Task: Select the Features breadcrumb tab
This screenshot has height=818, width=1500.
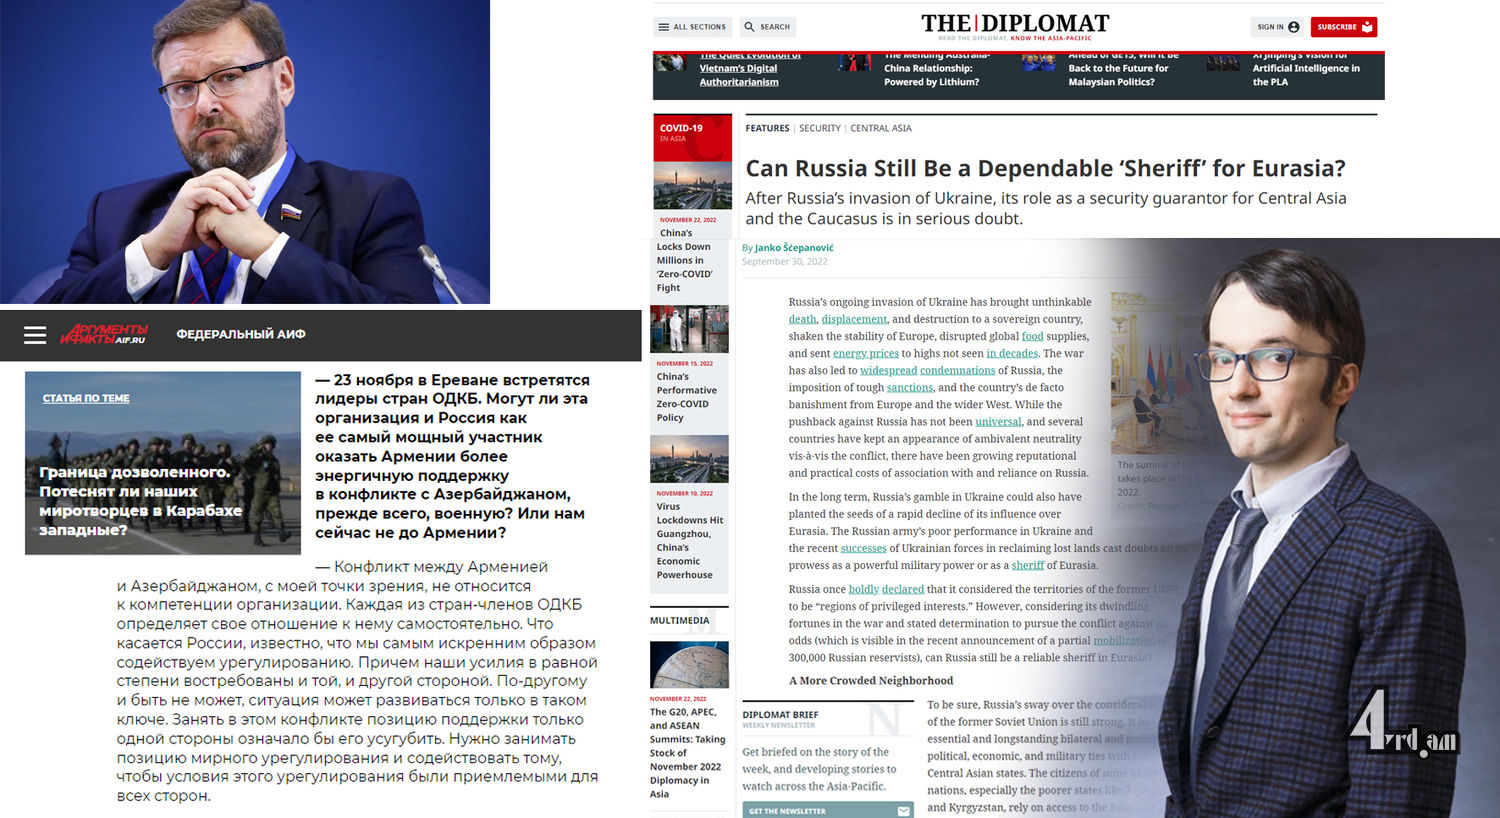Action: pyautogui.click(x=767, y=128)
